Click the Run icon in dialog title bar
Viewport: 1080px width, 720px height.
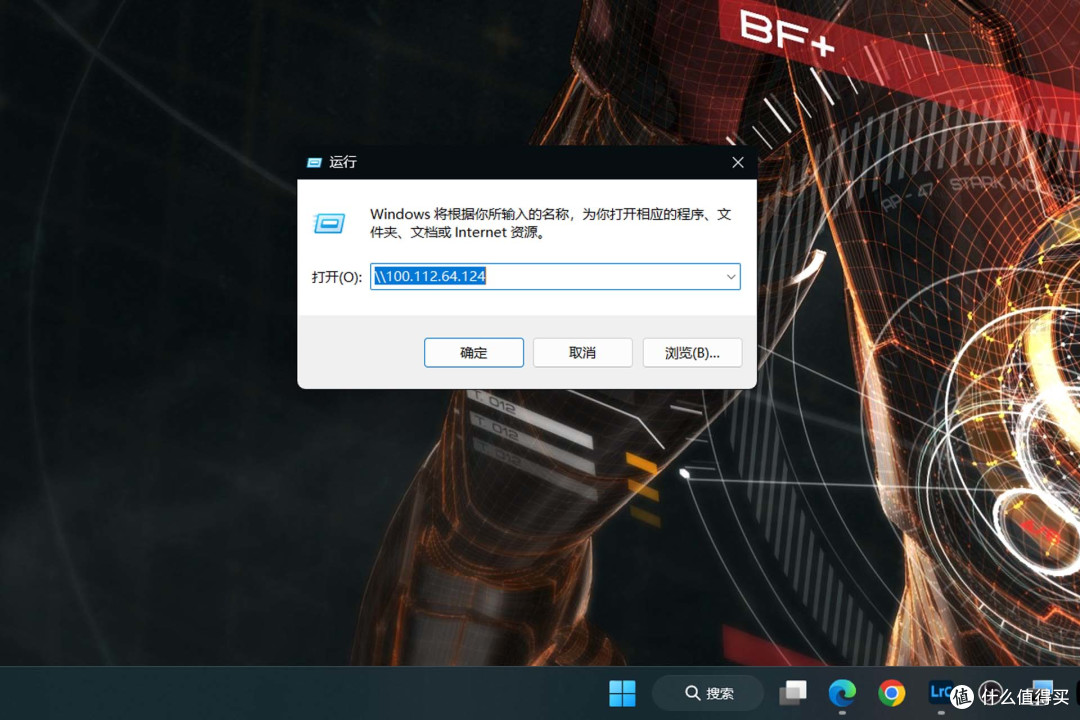click(314, 163)
